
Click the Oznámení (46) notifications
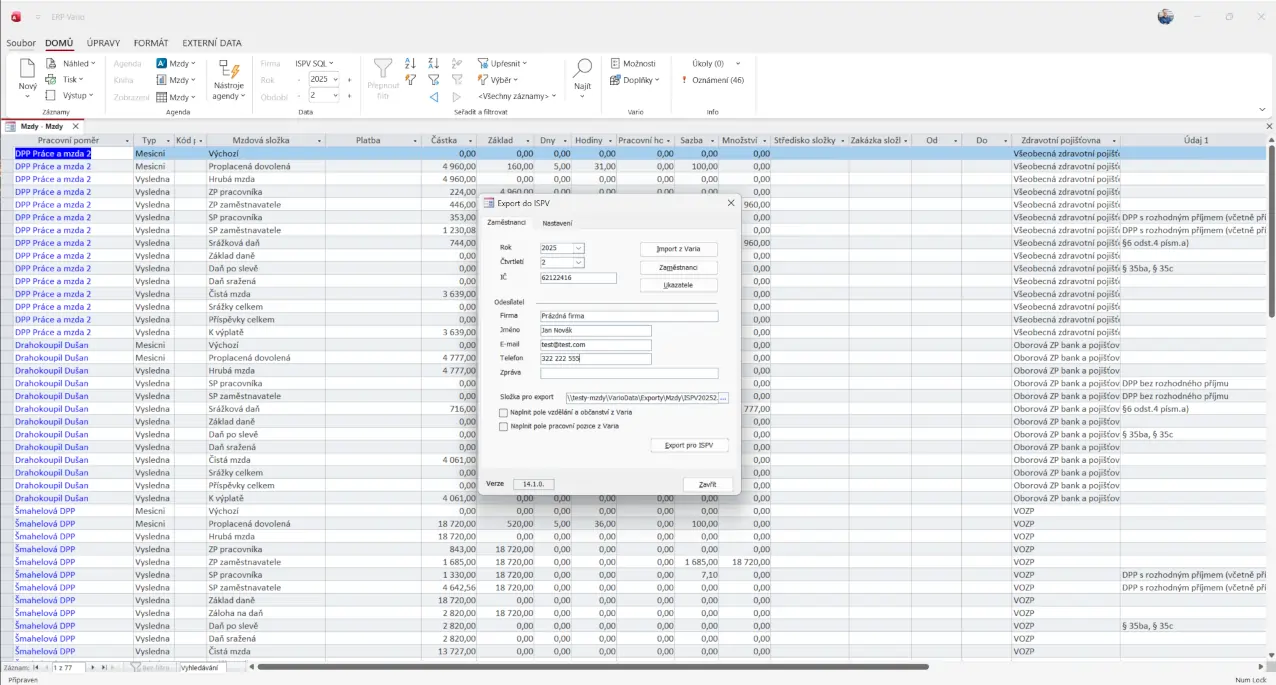point(711,80)
